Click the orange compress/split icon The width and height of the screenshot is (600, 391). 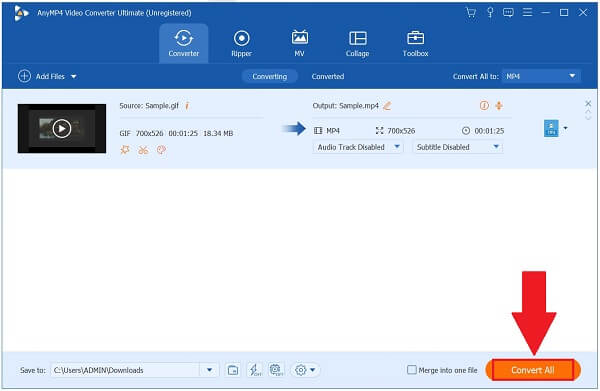[499, 105]
